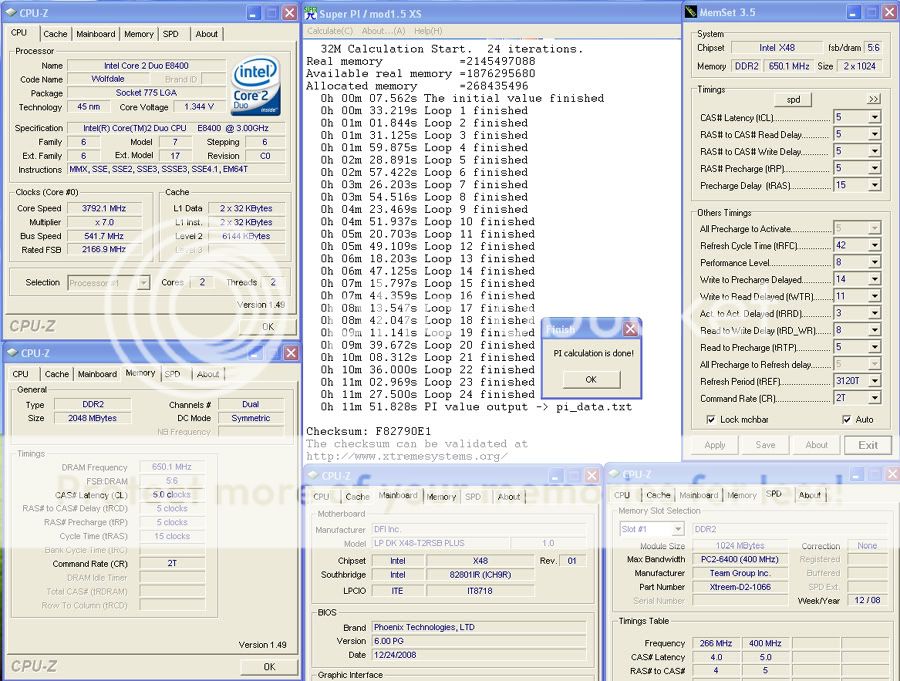
Task: Click the Core Speed 3792.1 MHz field
Action: click(104, 208)
